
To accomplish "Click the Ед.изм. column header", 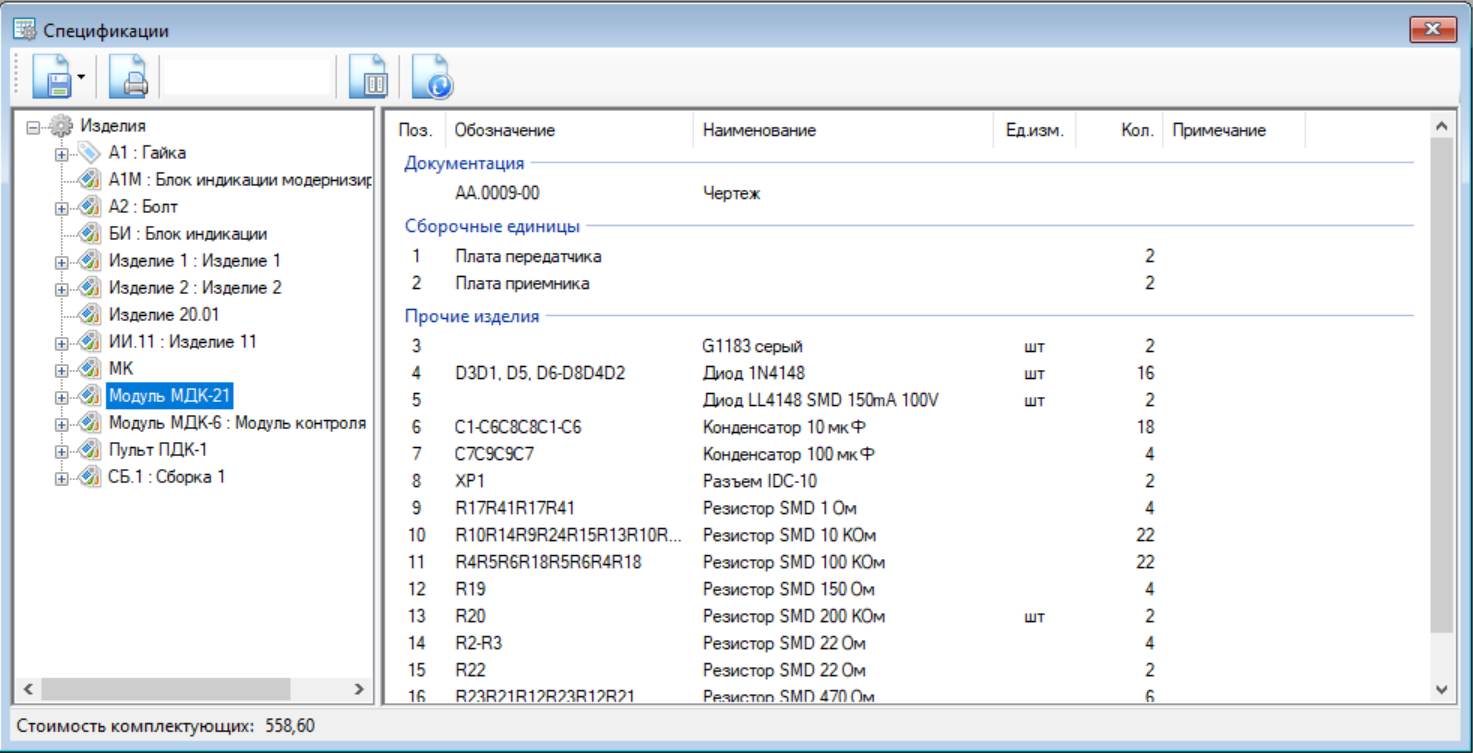I will pyautogui.click(x=1035, y=131).
